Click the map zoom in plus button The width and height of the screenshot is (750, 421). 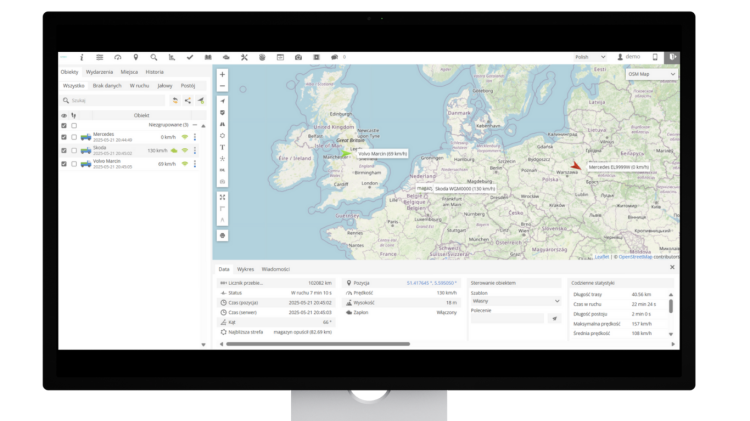(222, 74)
